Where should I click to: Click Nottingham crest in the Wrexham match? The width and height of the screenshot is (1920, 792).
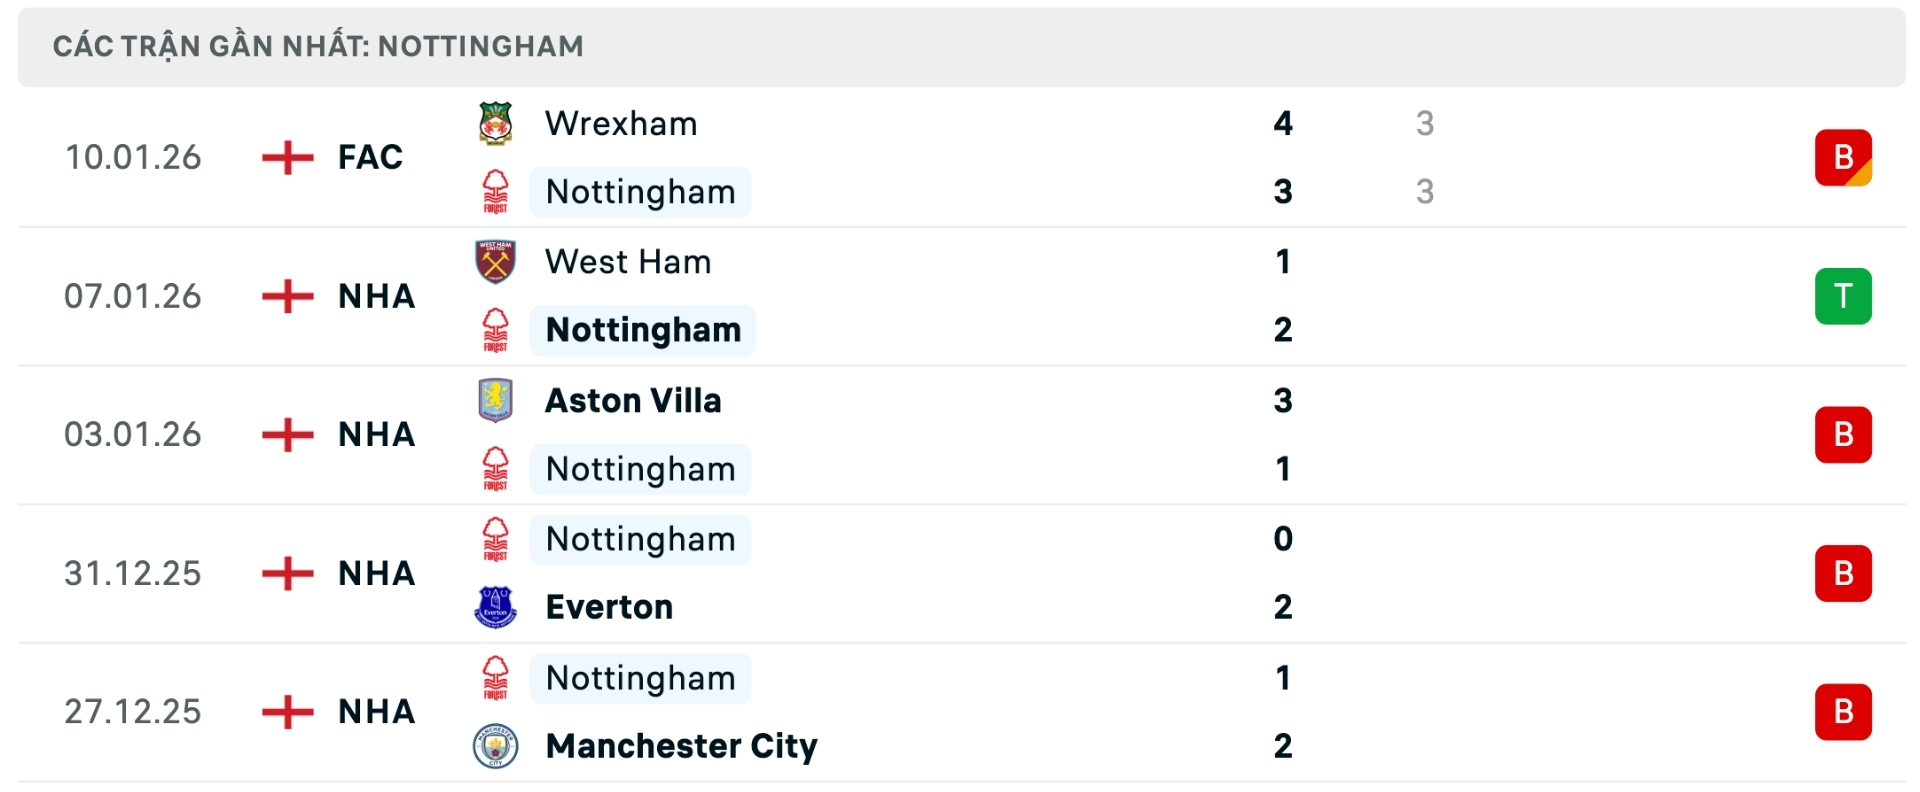(x=495, y=191)
